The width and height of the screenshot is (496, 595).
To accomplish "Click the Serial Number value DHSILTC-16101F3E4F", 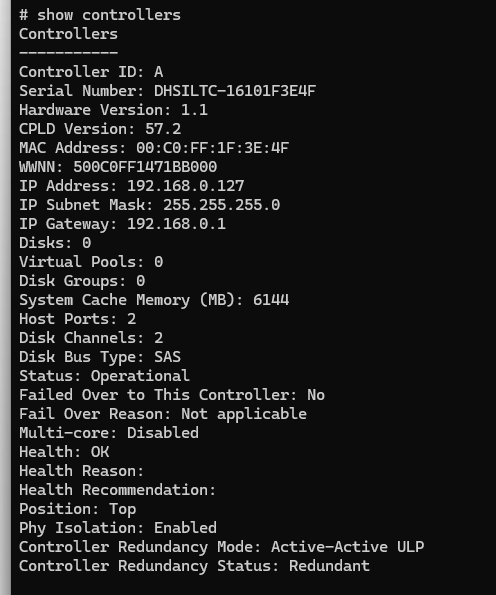I will click(x=235, y=91).
